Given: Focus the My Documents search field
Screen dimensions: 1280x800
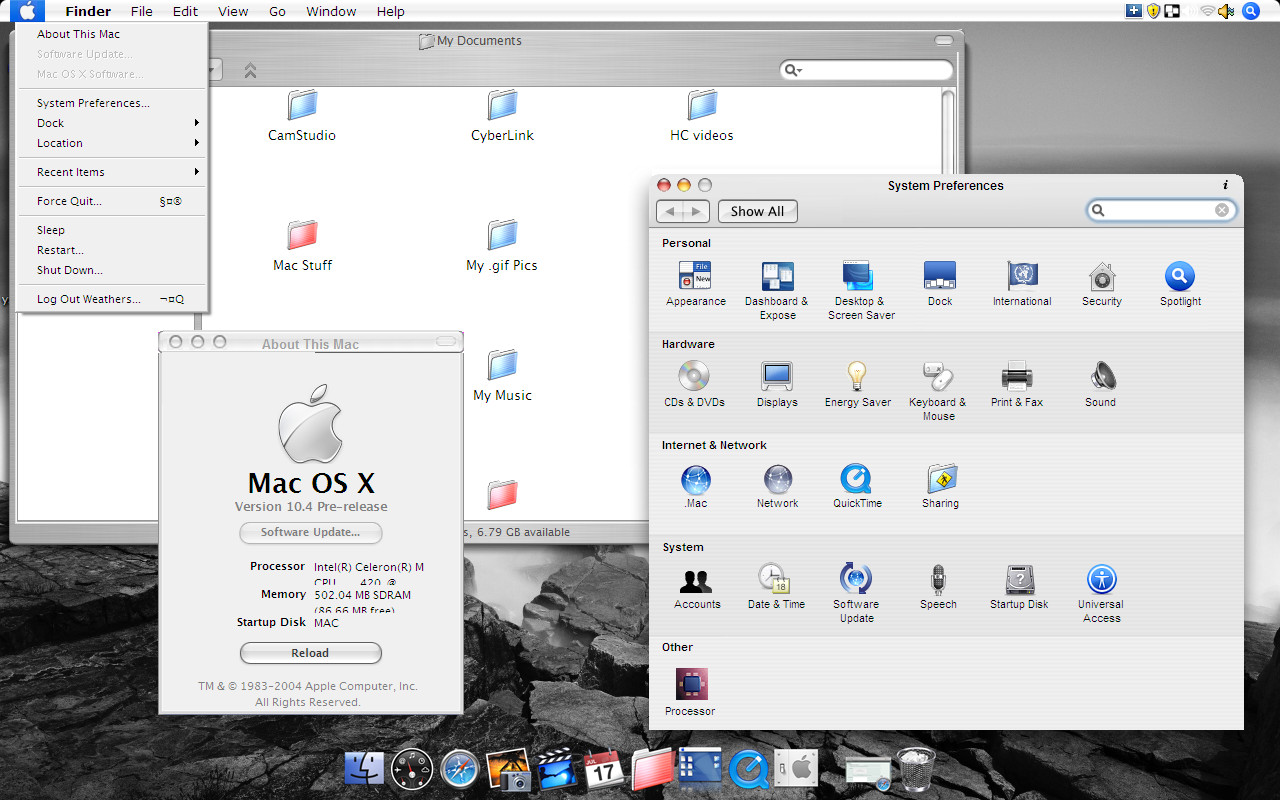Looking at the screenshot, I should click(x=866, y=70).
